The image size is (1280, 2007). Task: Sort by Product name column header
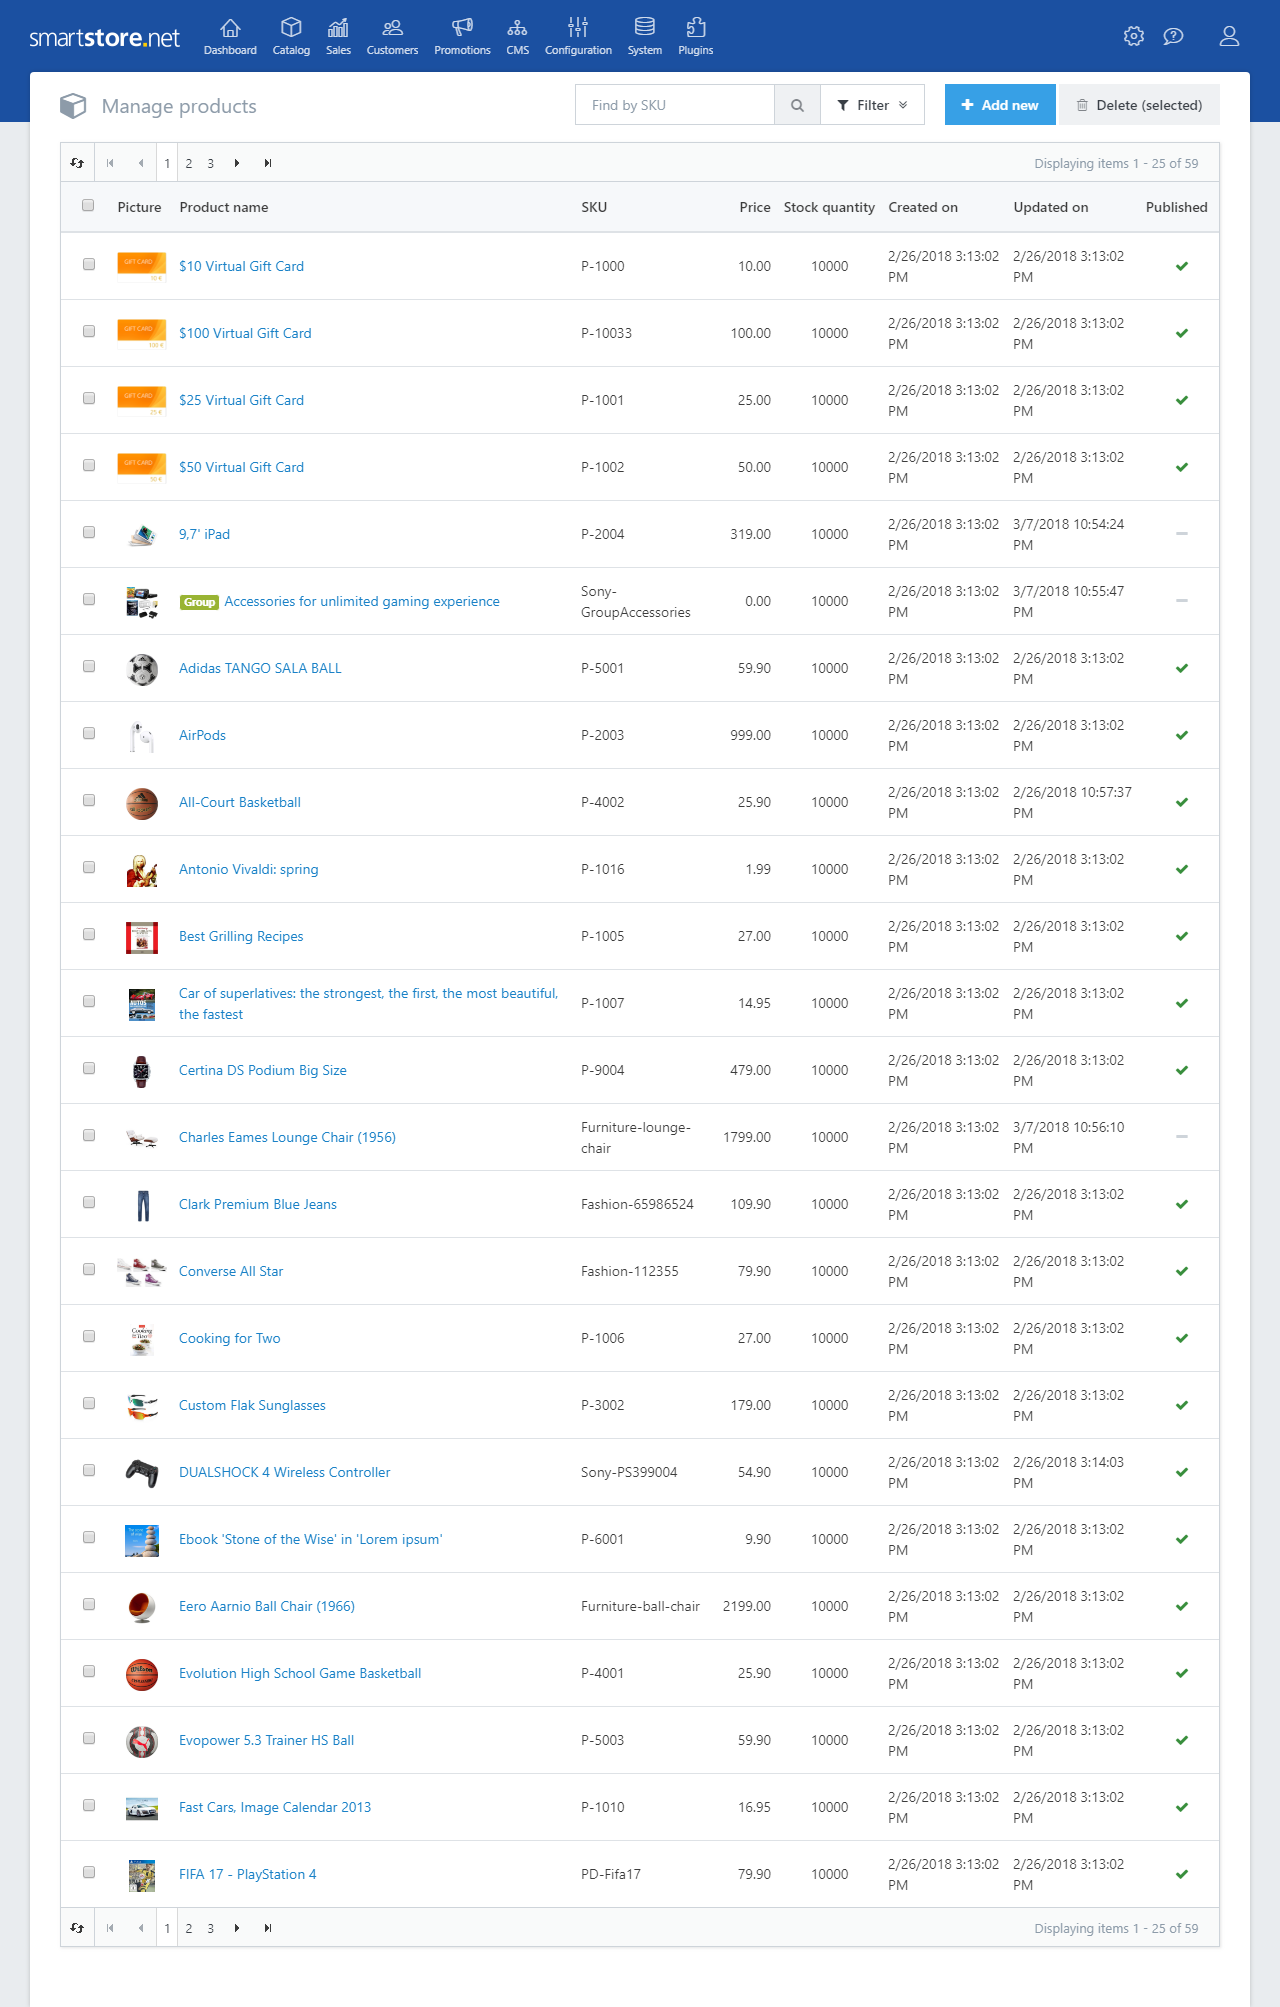(224, 207)
